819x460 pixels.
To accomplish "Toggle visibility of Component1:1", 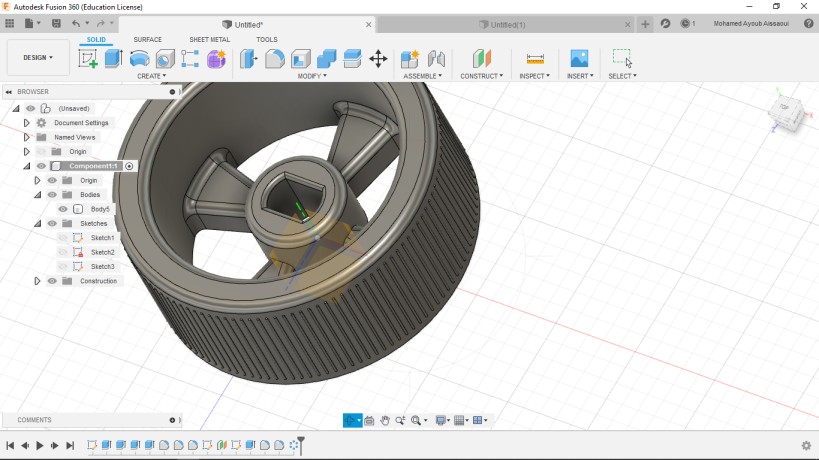I will (x=41, y=166).
